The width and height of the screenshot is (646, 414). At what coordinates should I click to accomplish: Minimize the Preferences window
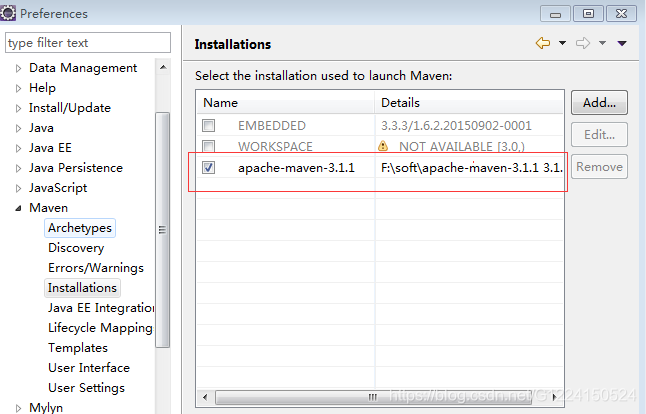click(x=555, y=14)
